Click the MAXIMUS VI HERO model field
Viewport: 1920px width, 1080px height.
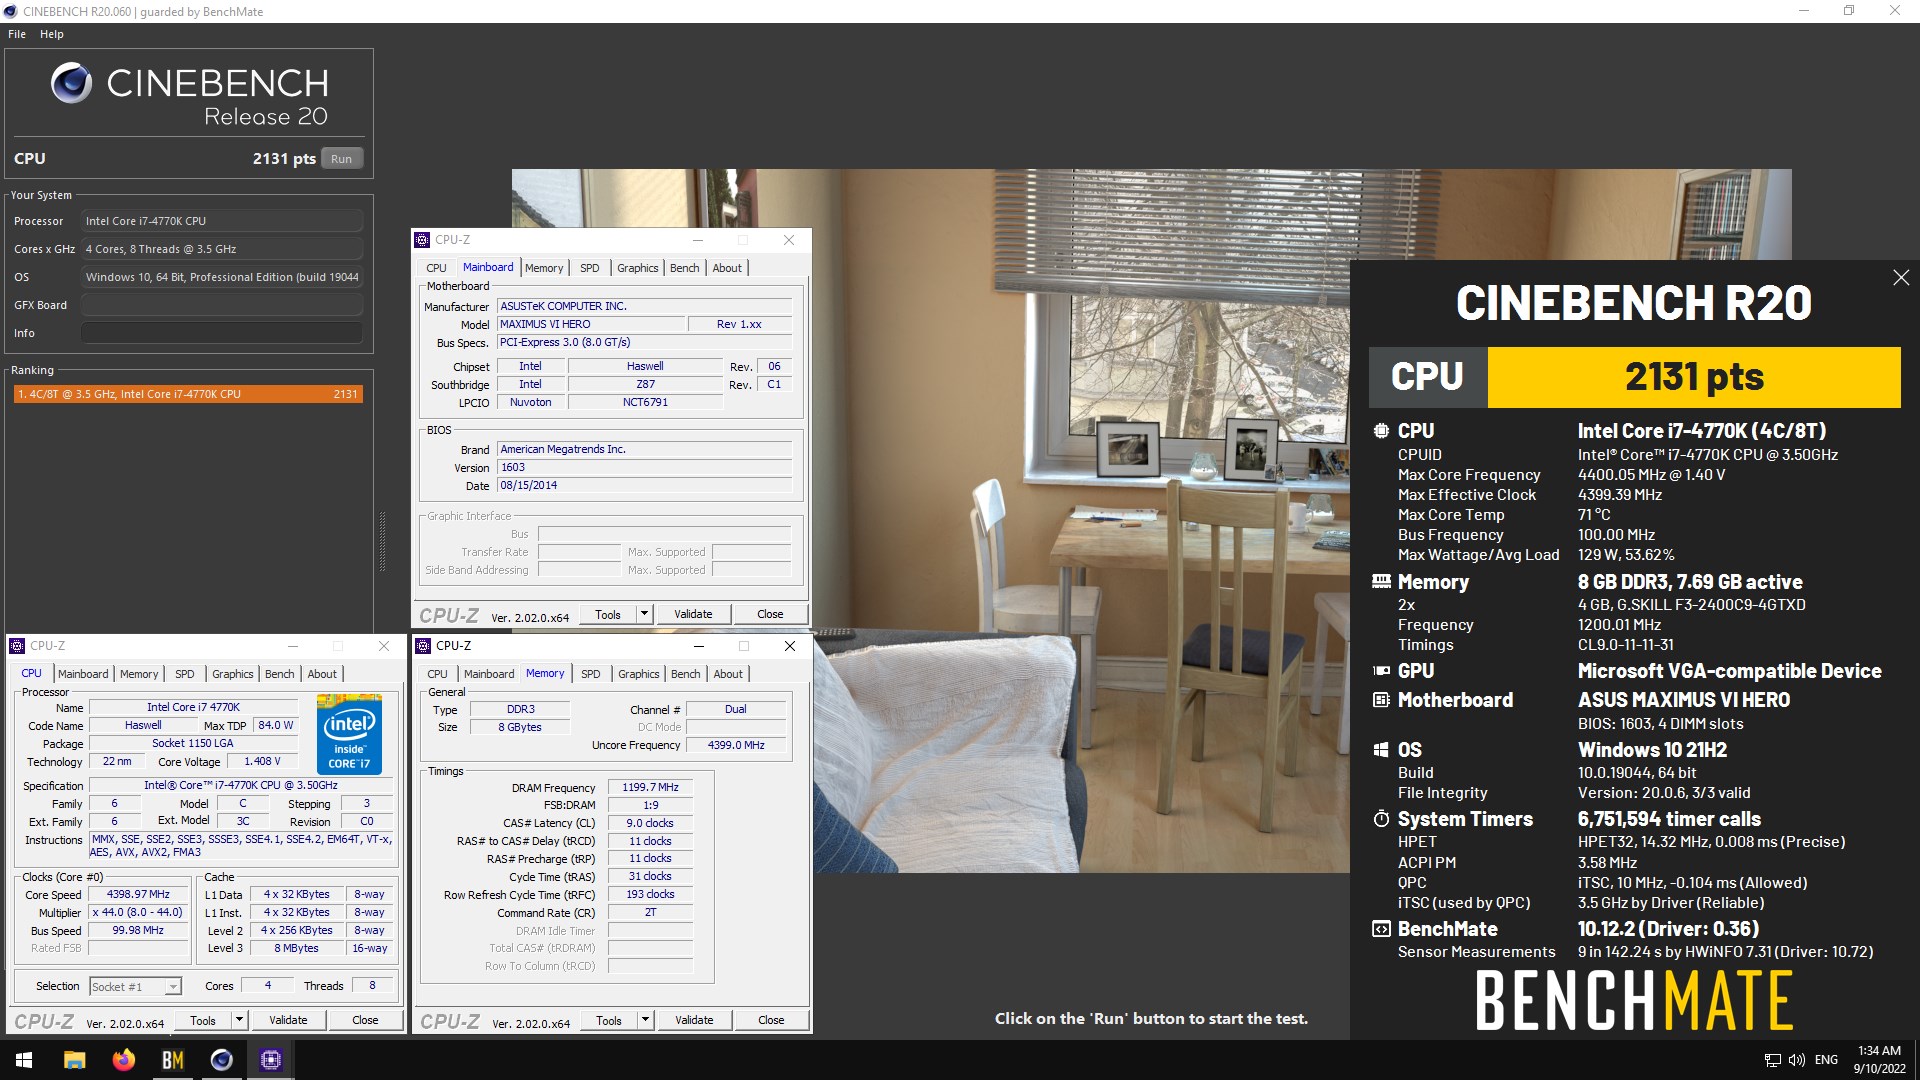tap(591, 325)
